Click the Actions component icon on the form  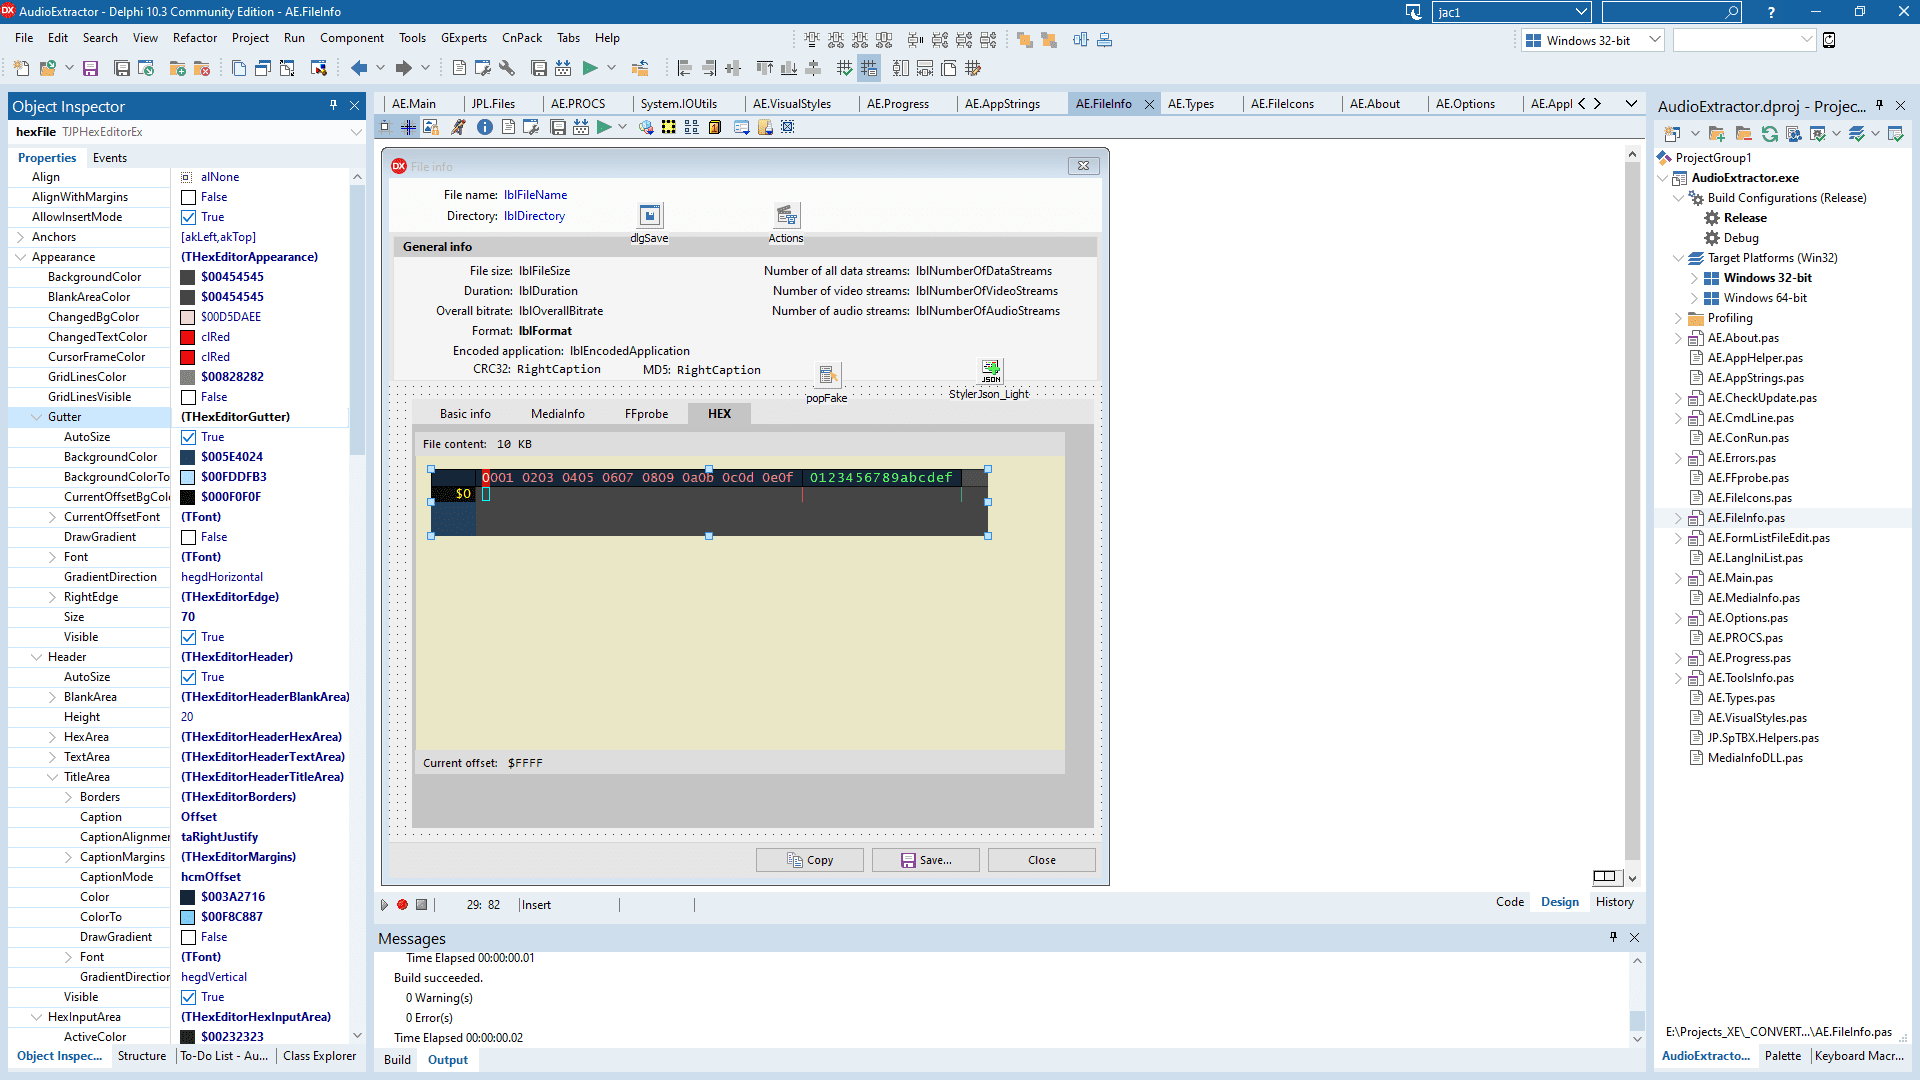(x=787, y=215)
